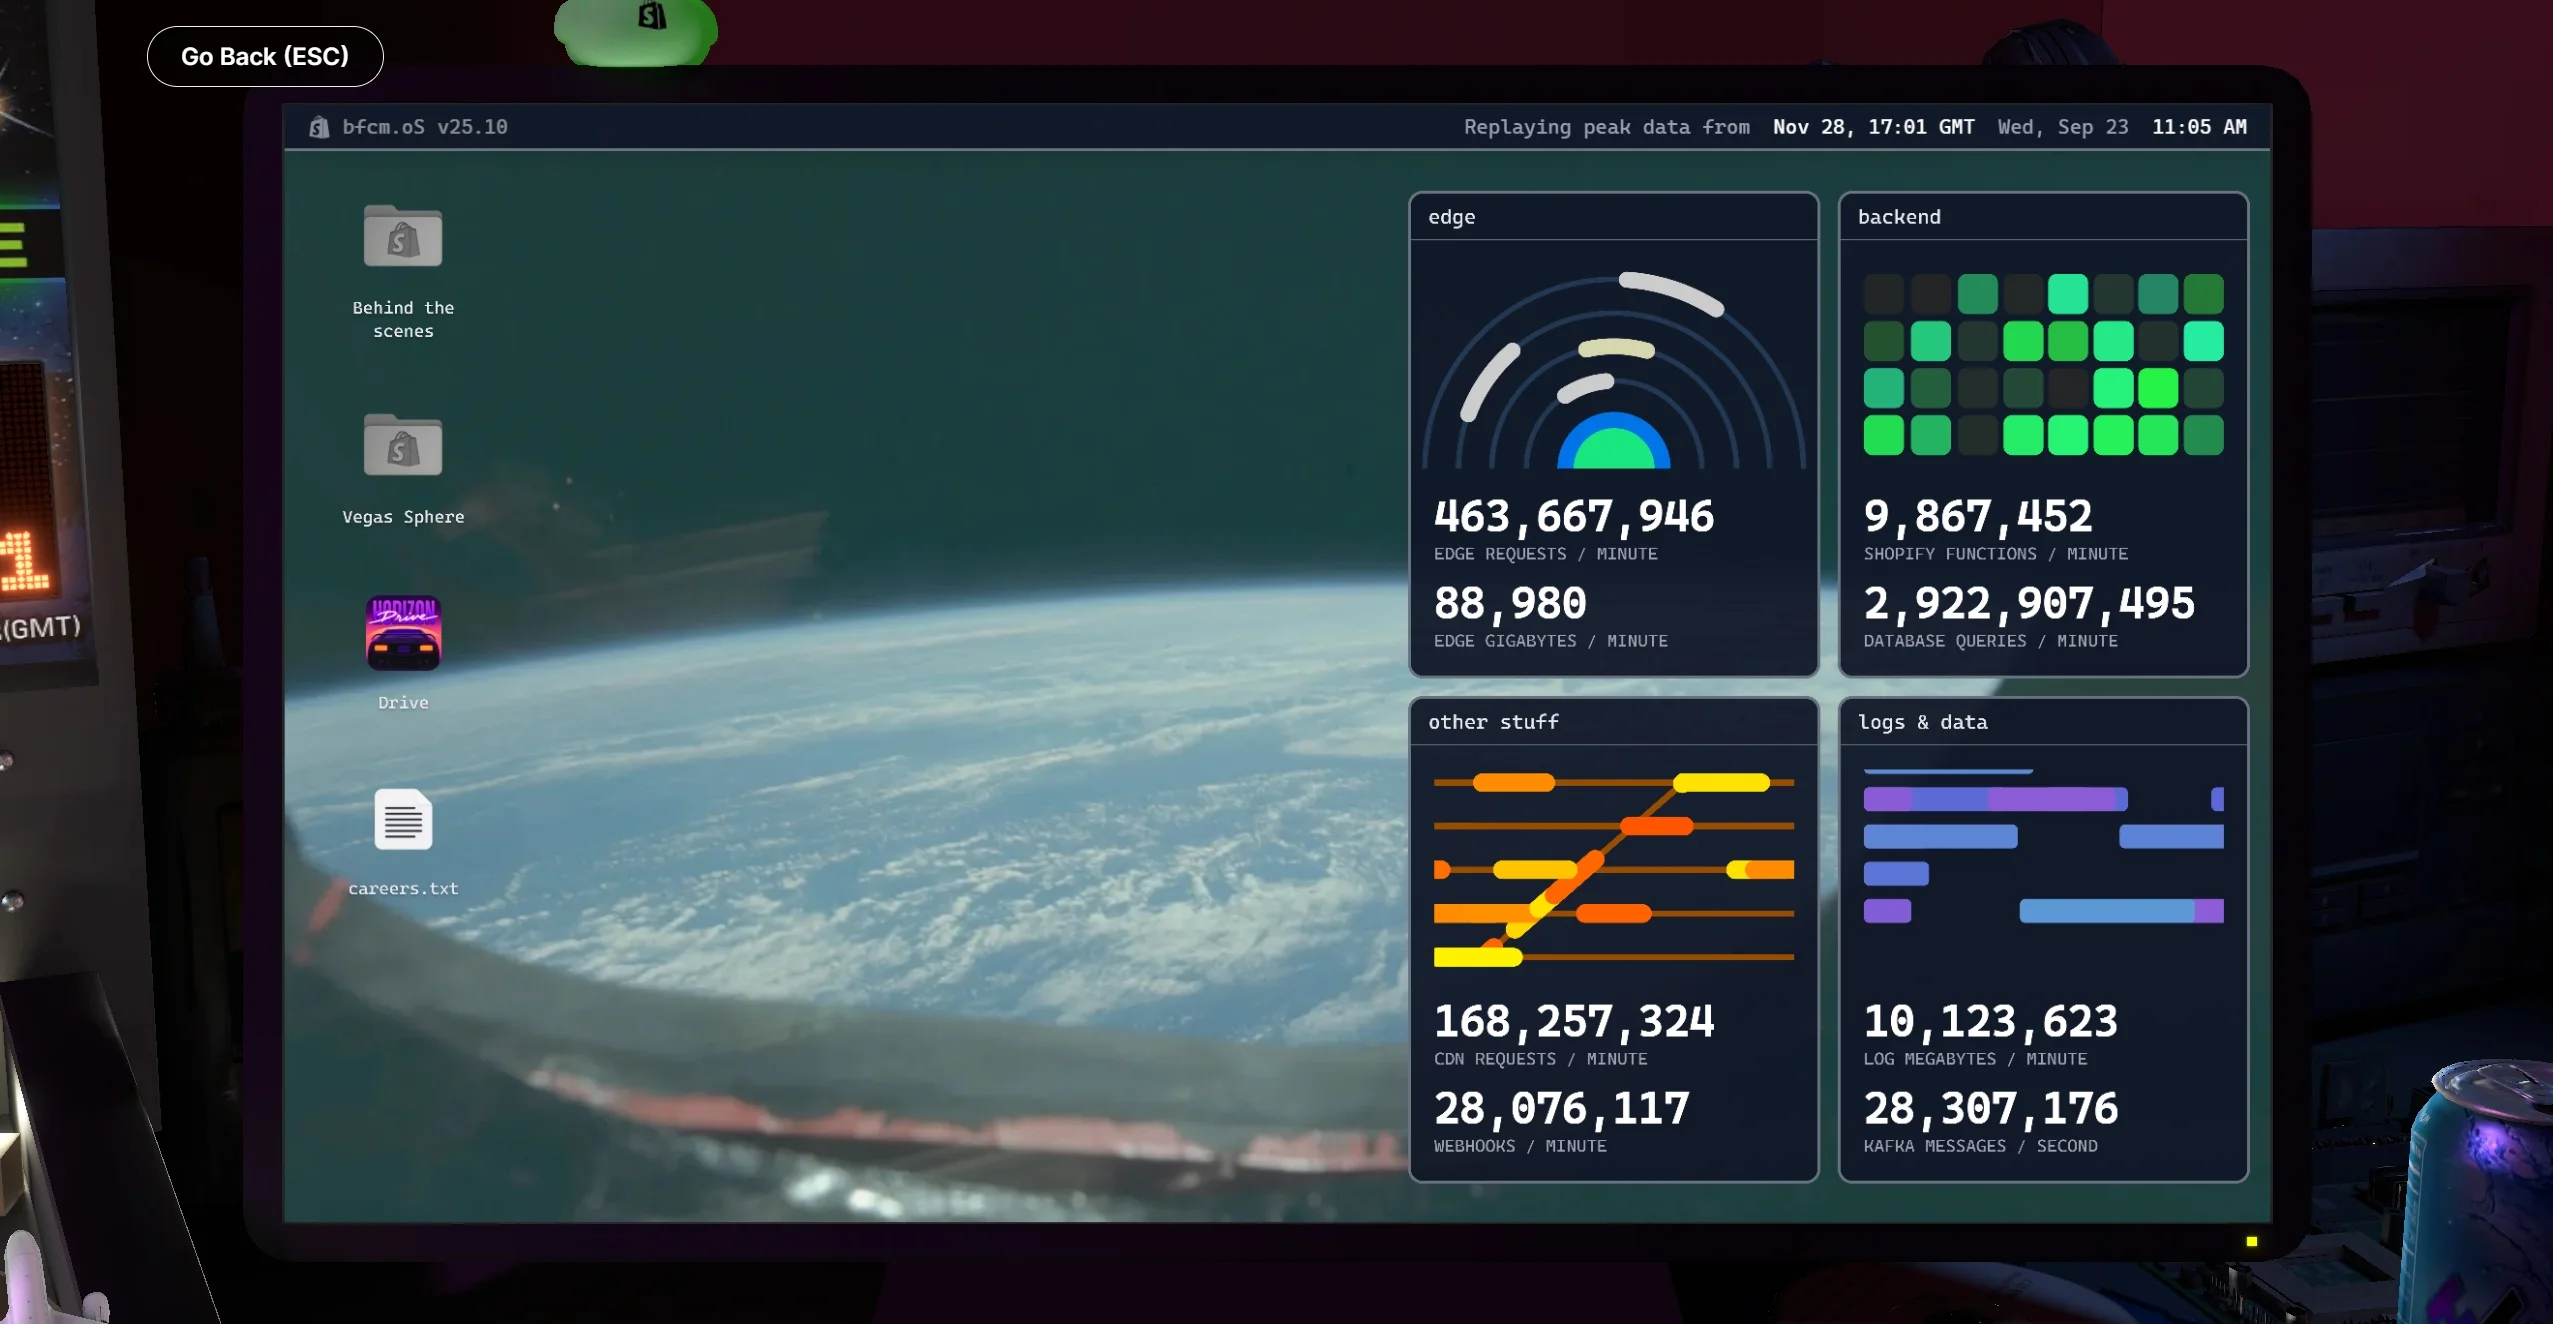Screen dimensions: 2553x1324
Task: Click the Shopify bag icon beside bfcm.oS
Action: (319, 127)
